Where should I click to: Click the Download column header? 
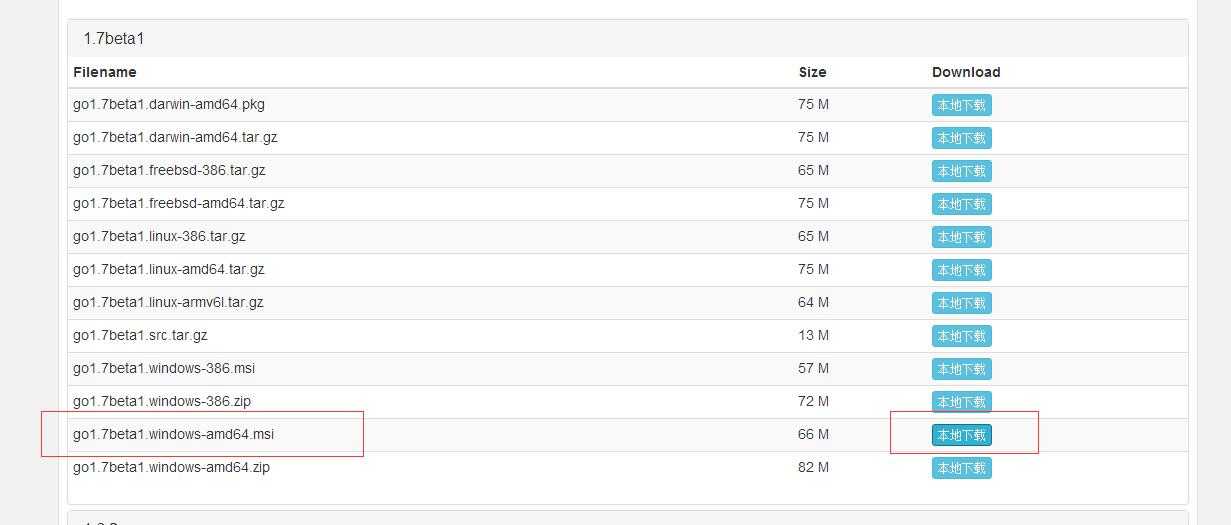point(966,72)
